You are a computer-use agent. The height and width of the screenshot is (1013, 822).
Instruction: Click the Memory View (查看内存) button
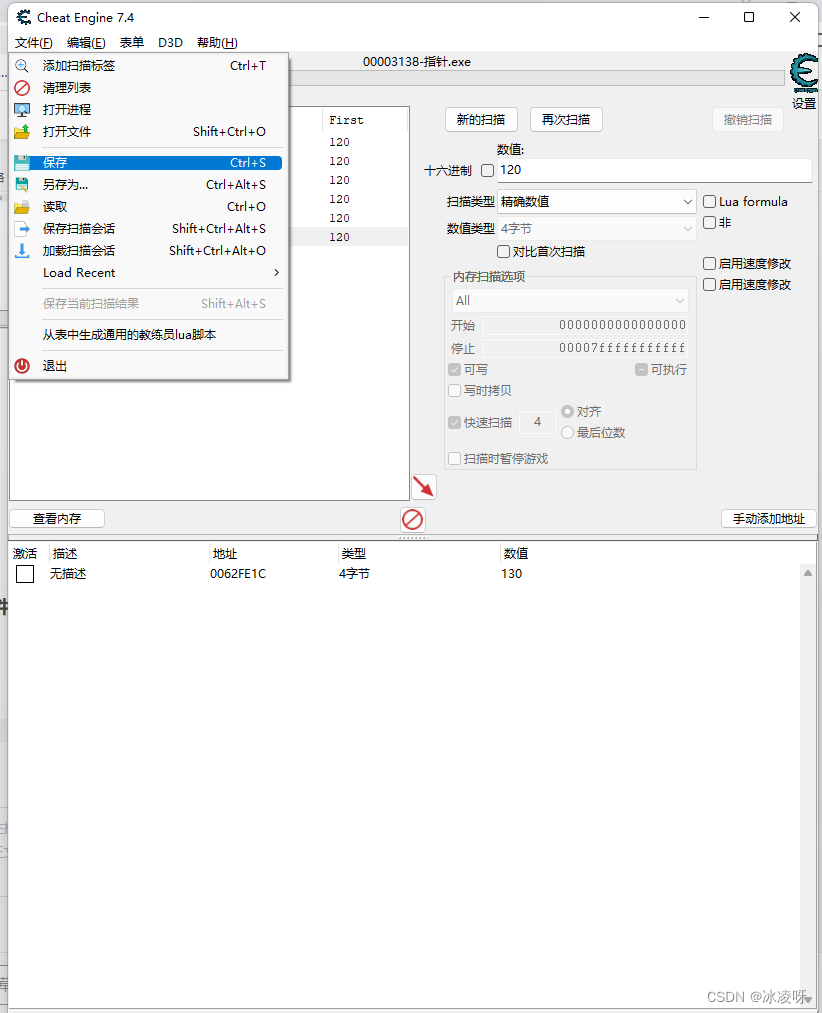pyautogui.click(x=57, y=518)
